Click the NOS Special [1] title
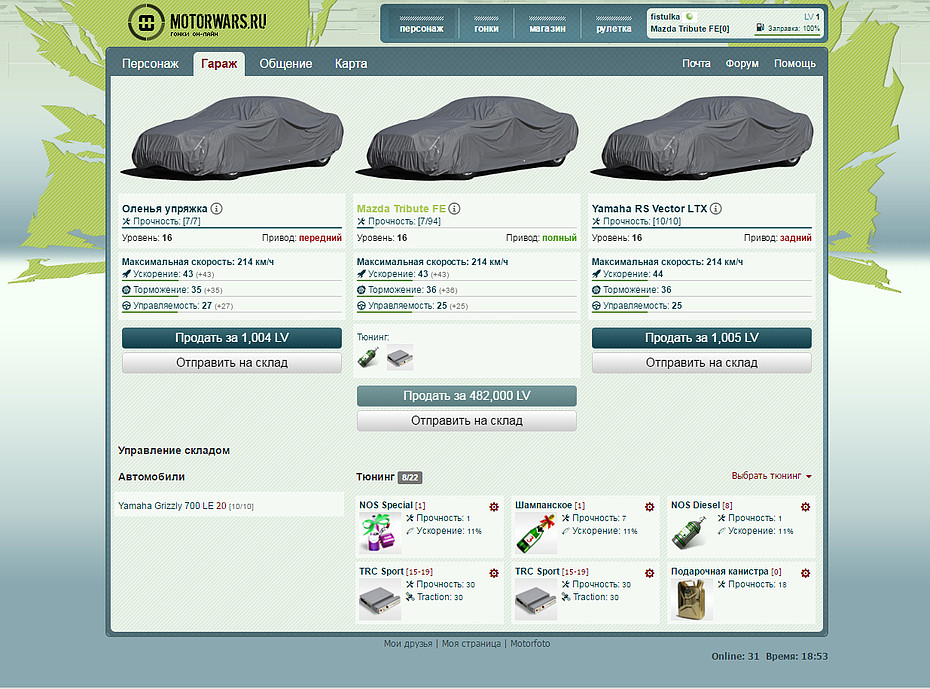 [392, 505]
